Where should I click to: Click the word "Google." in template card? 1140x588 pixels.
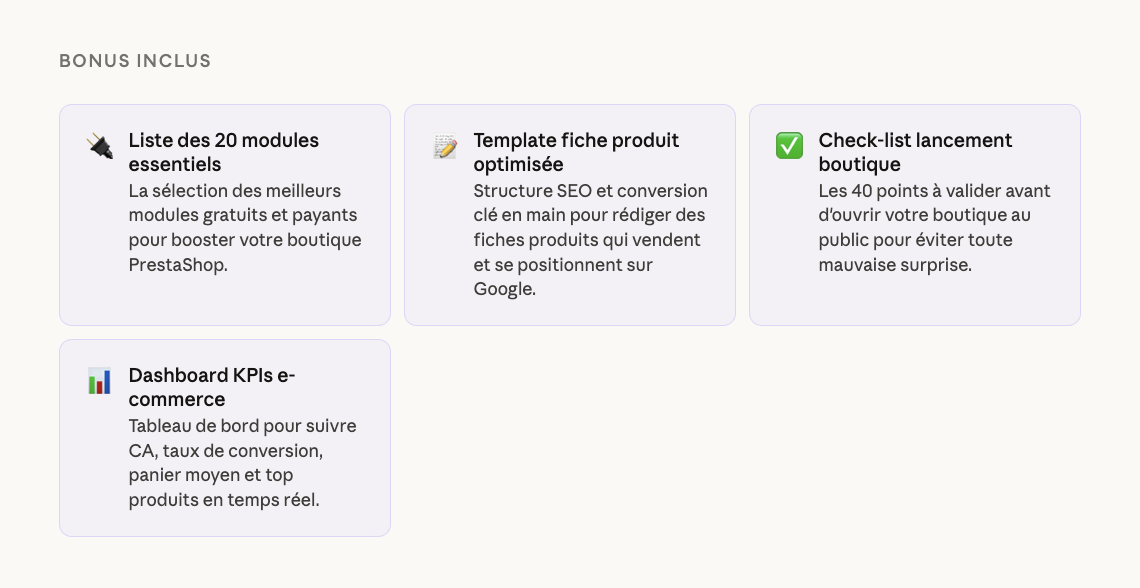pyautogui.click(x=505, y=289)
